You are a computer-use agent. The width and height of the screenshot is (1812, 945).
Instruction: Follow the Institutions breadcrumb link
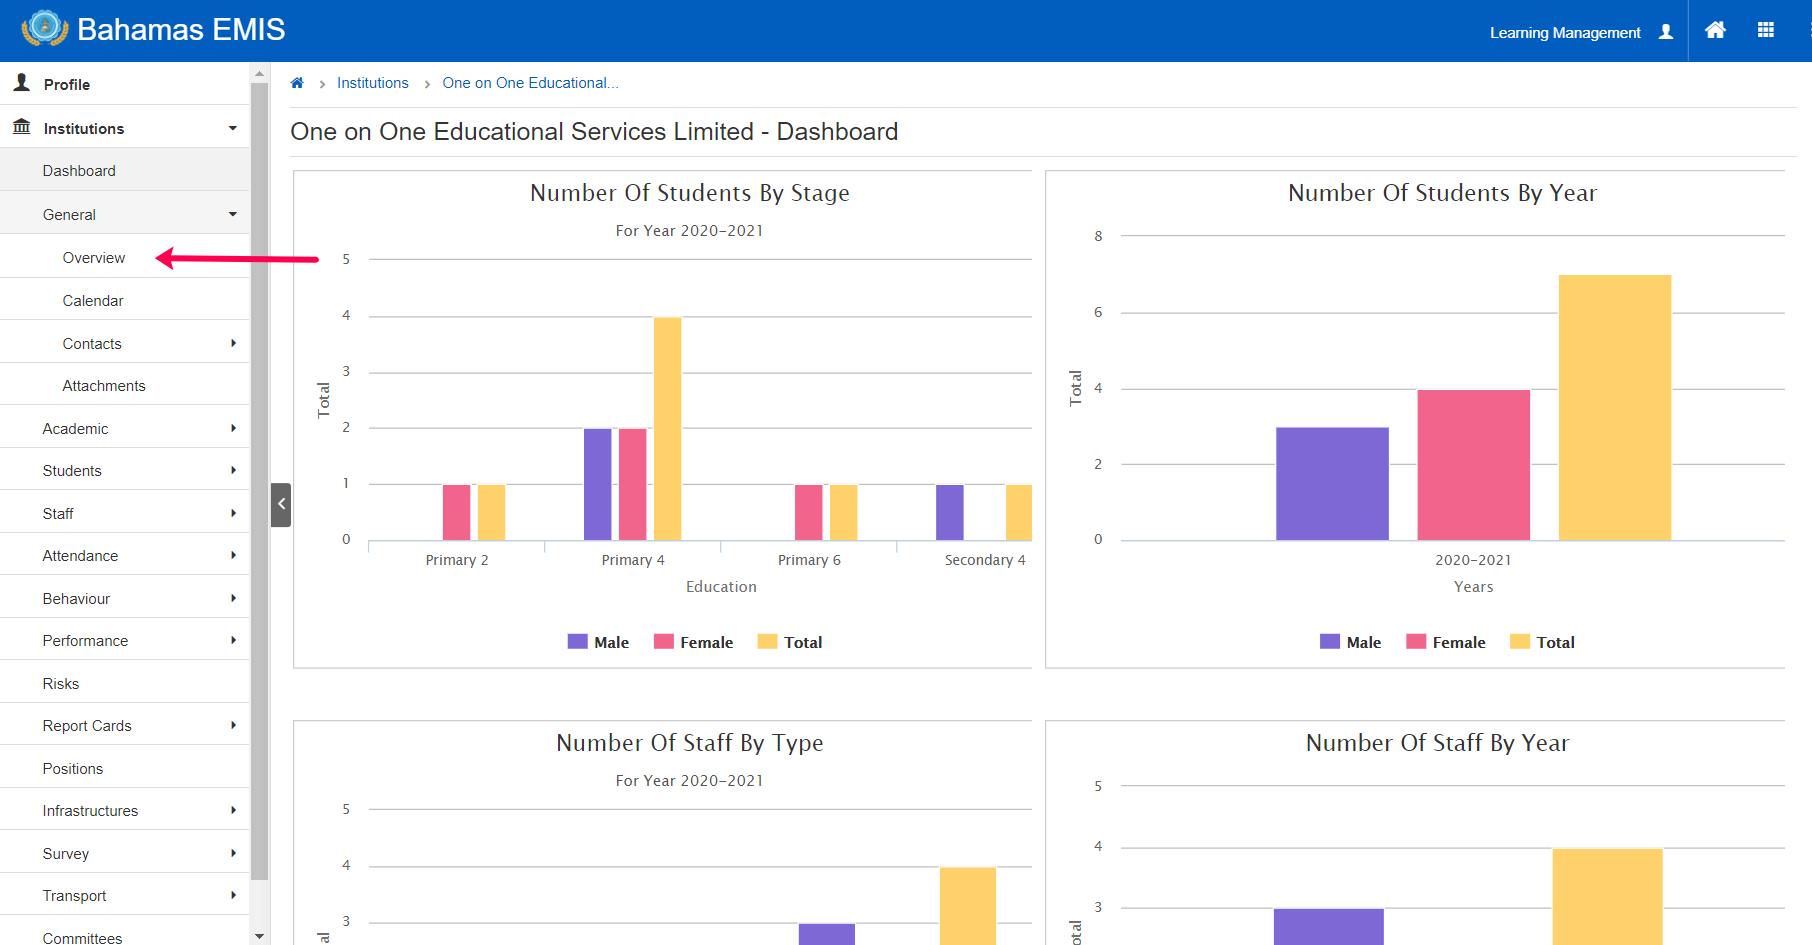point(373,83)
